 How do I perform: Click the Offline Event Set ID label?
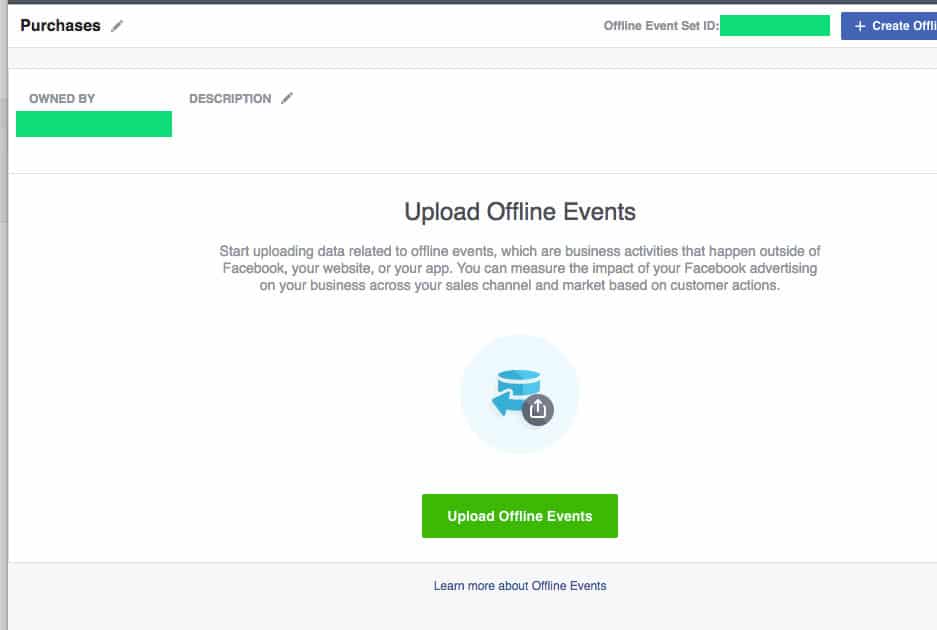(661, 26)
